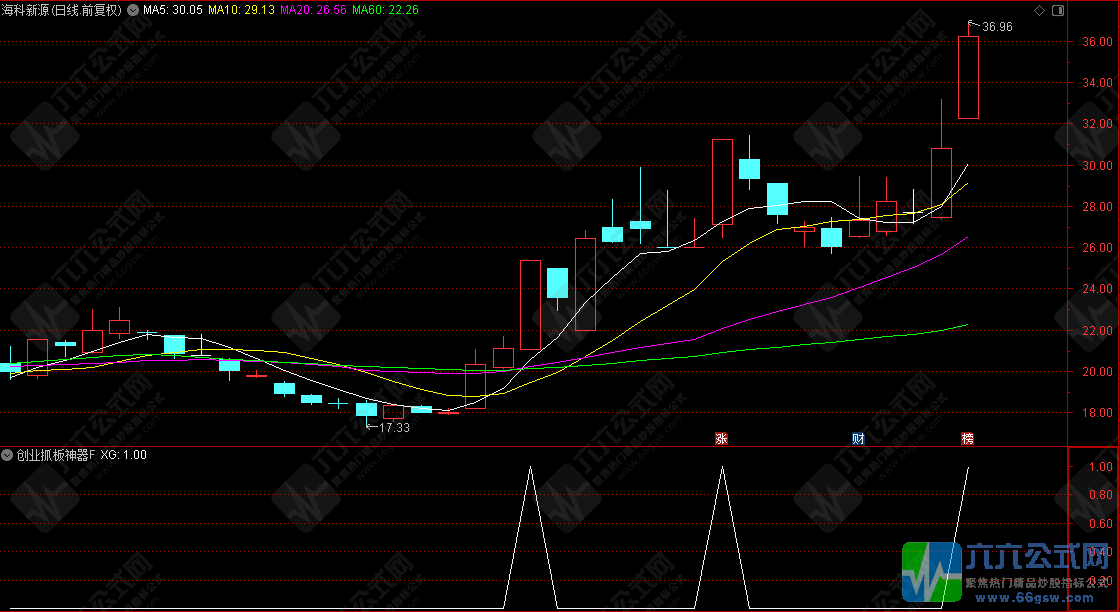Click the blue 财 event marker
1120x612 pixels.
(x=858, y=438)
